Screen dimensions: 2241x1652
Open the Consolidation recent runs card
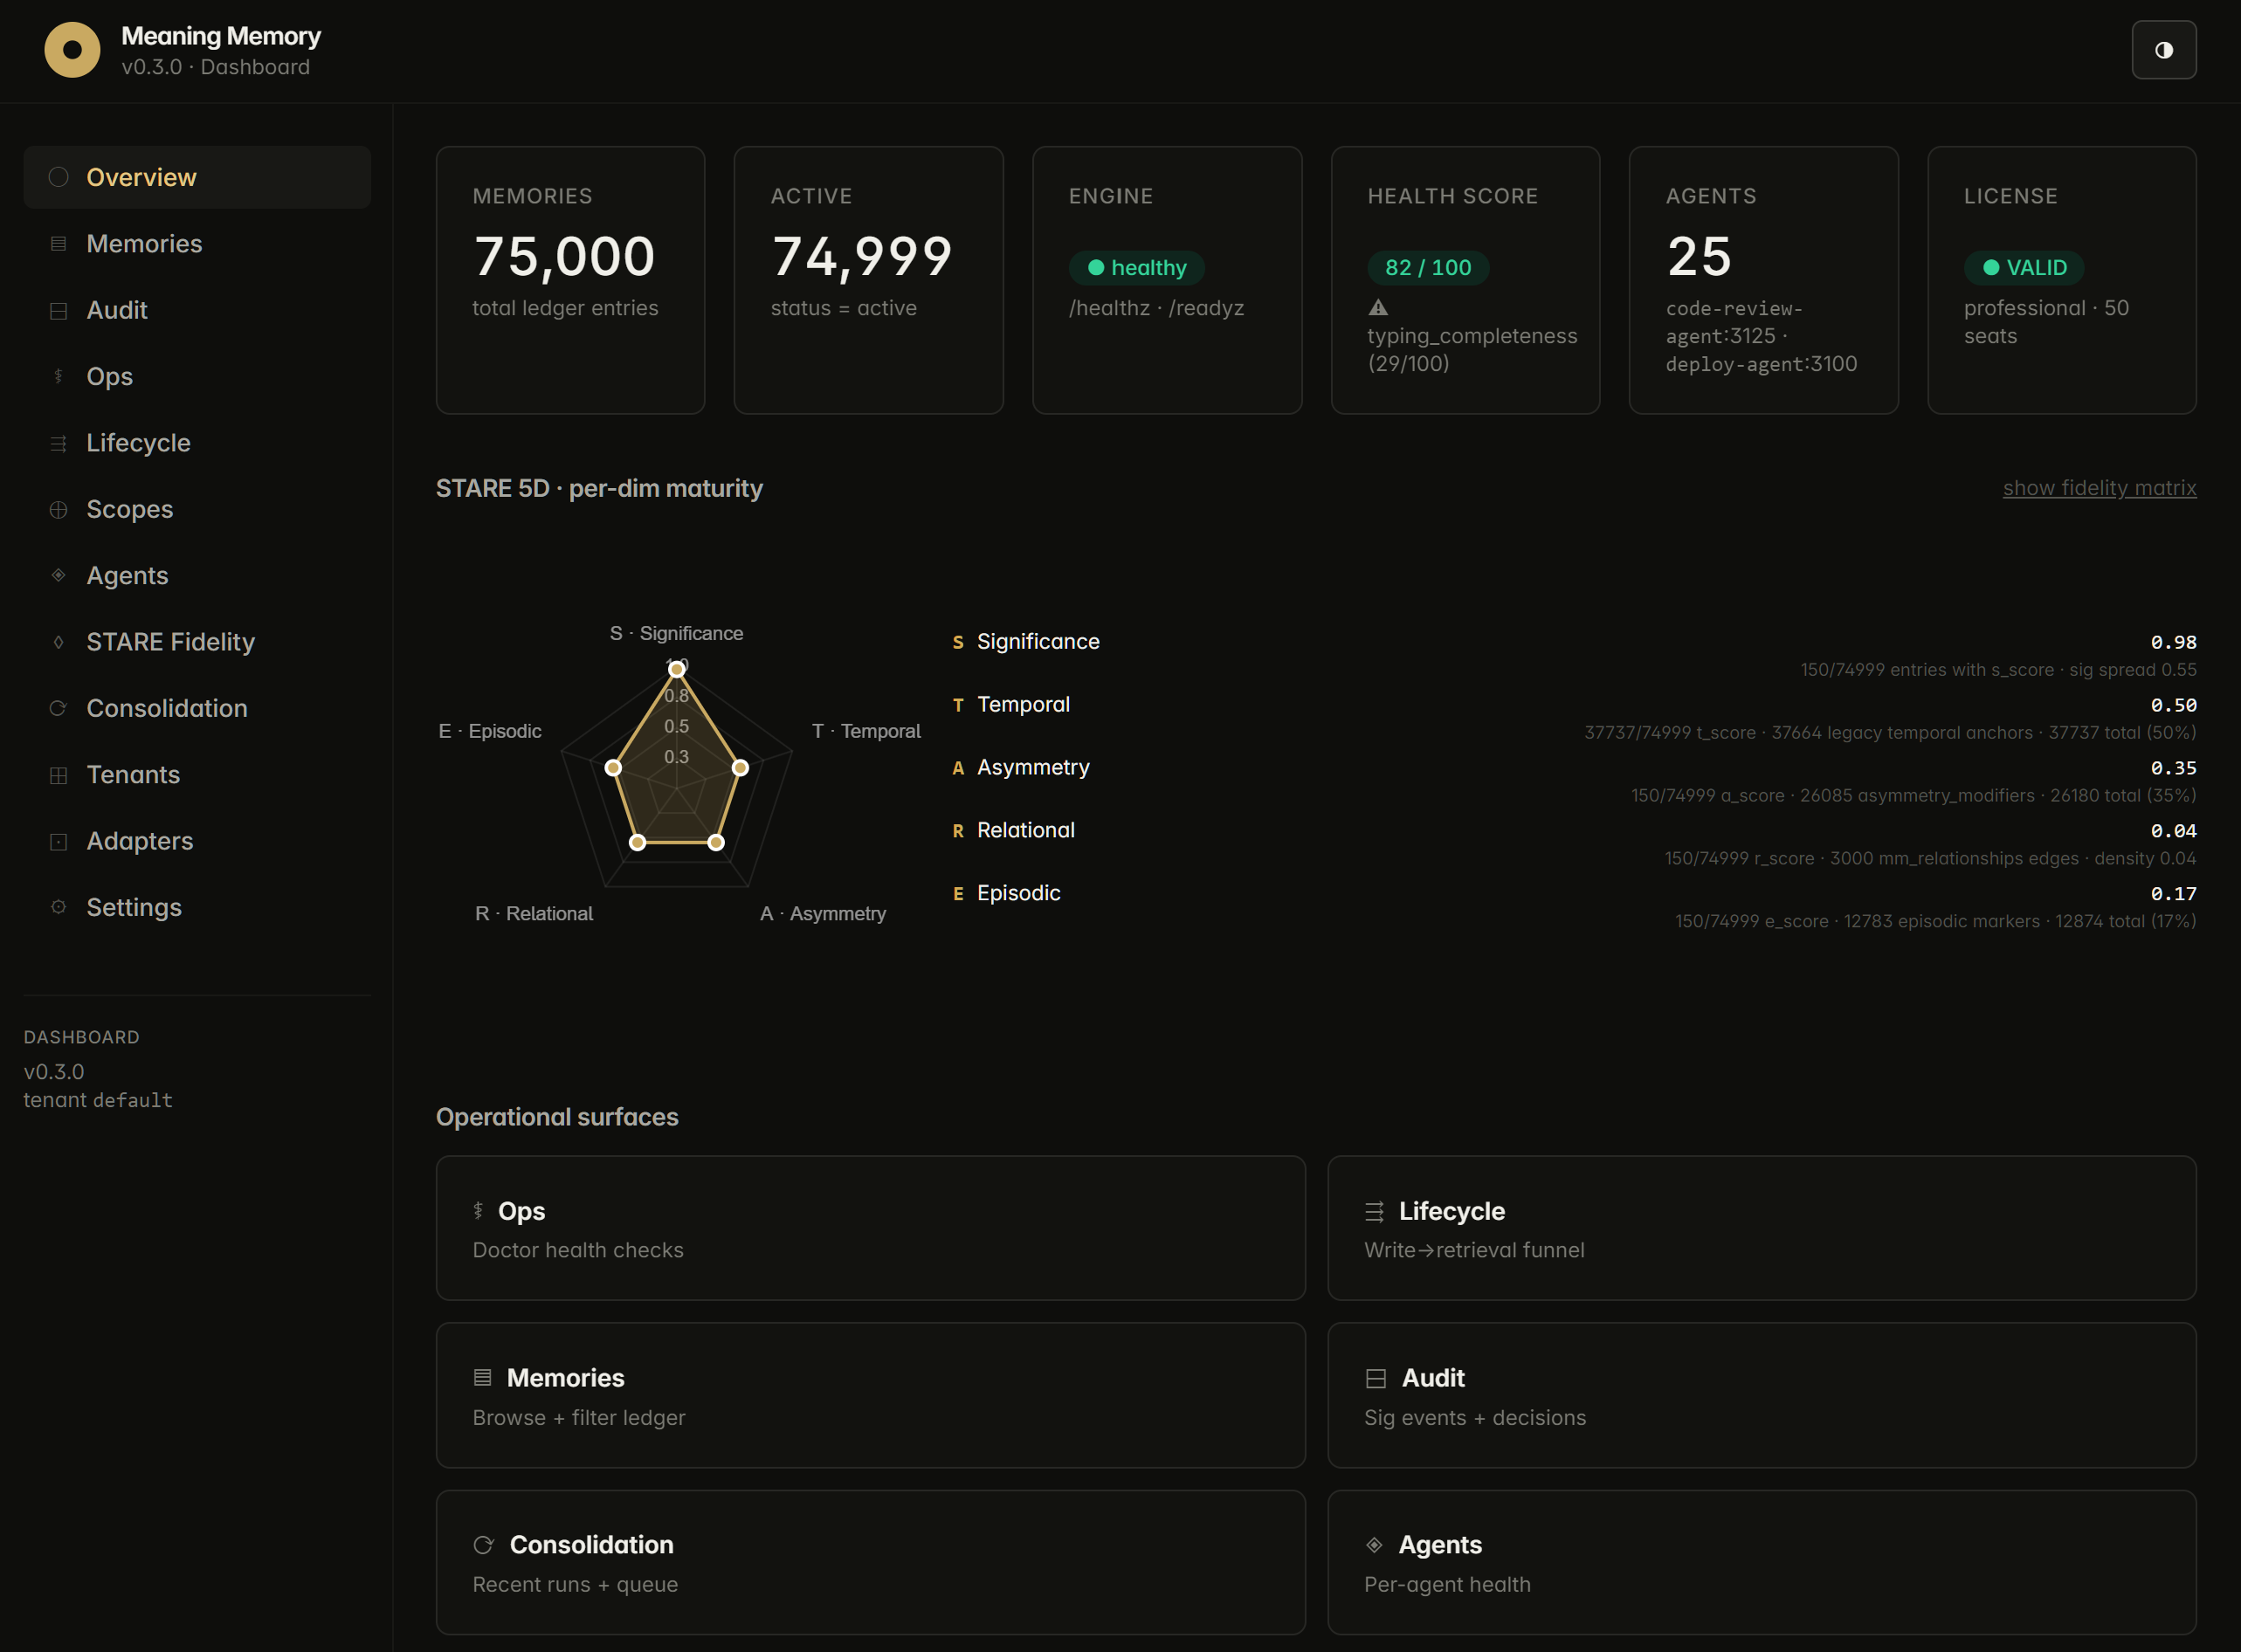[x=870, y=1562]
